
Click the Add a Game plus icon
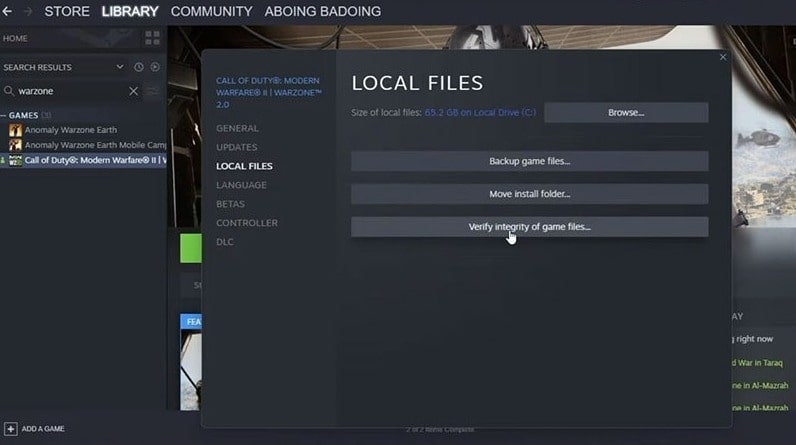pos(11,429)
